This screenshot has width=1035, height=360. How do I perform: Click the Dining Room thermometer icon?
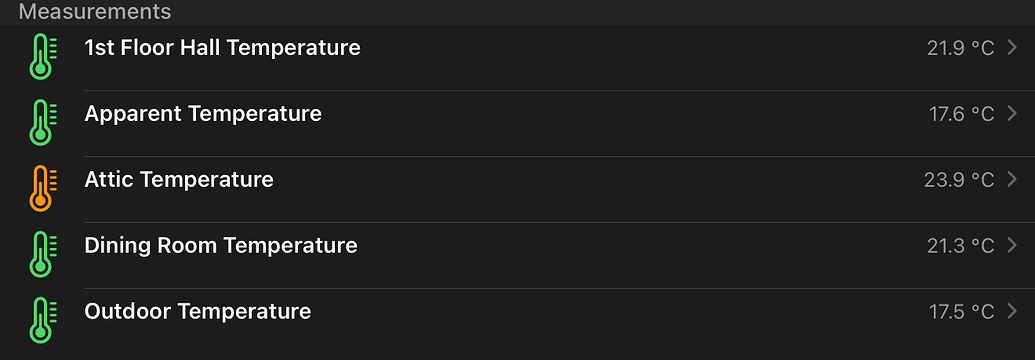tap(43, 254)
